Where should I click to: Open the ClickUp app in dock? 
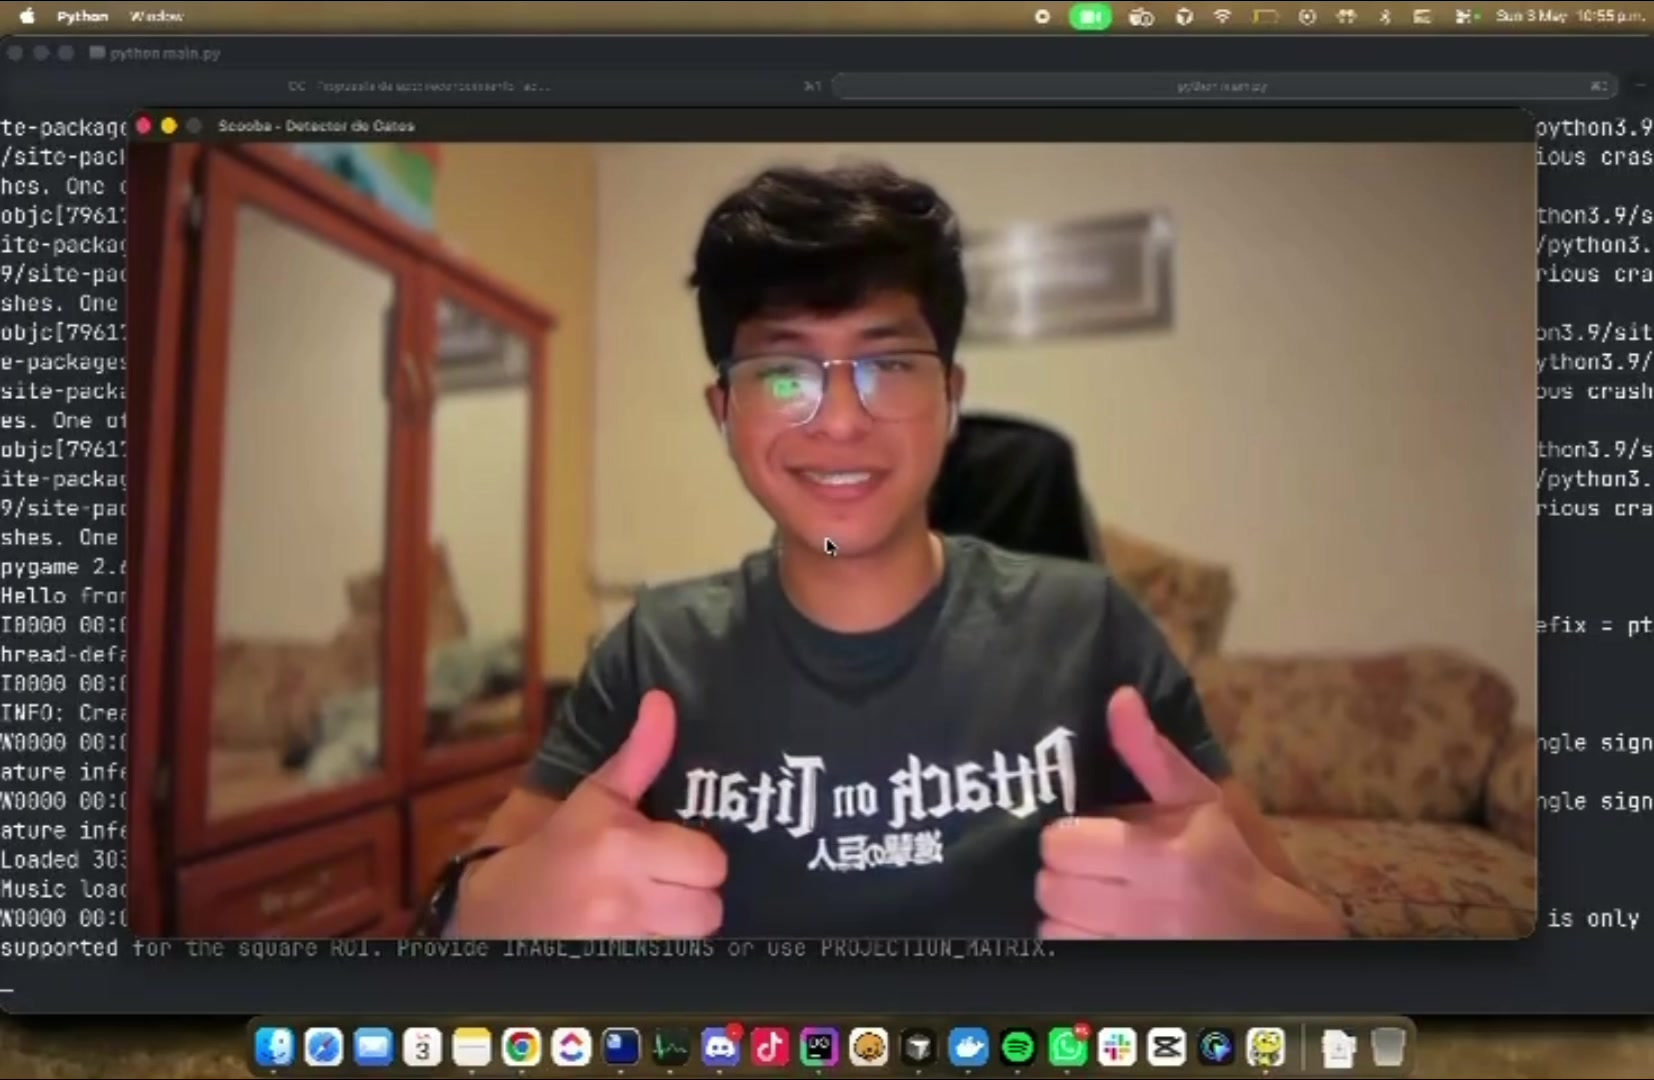(x=571, y=1047)
